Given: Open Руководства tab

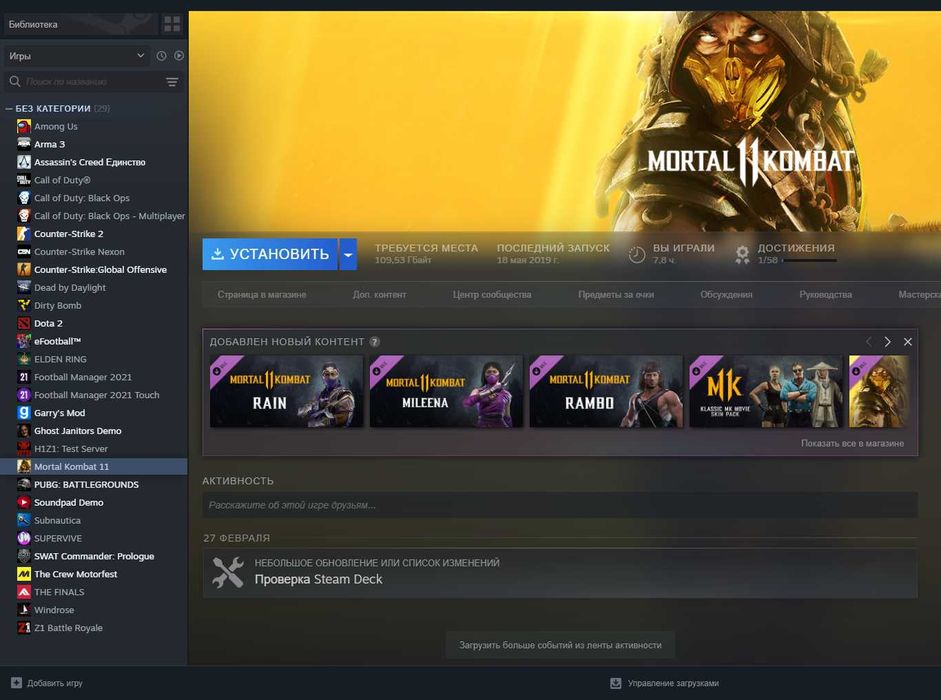Looking at the screenshot, I should coord(826,295).
